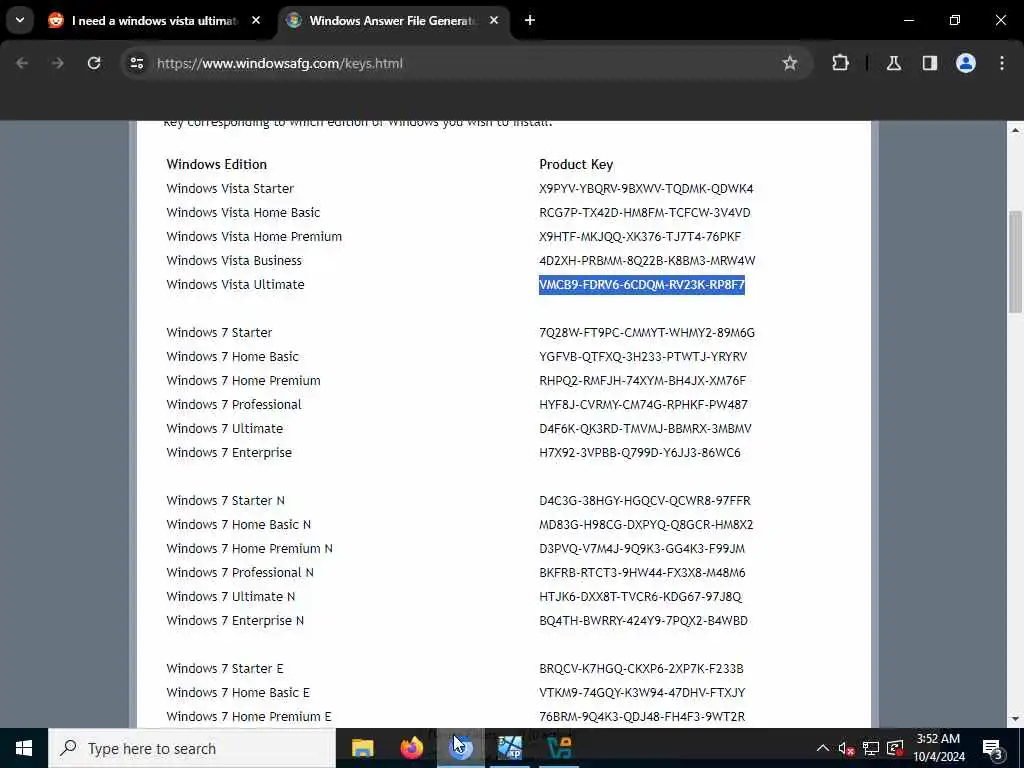
Task: Select the Windows Answer File Generator tab
Action: [x=392, y=21]
